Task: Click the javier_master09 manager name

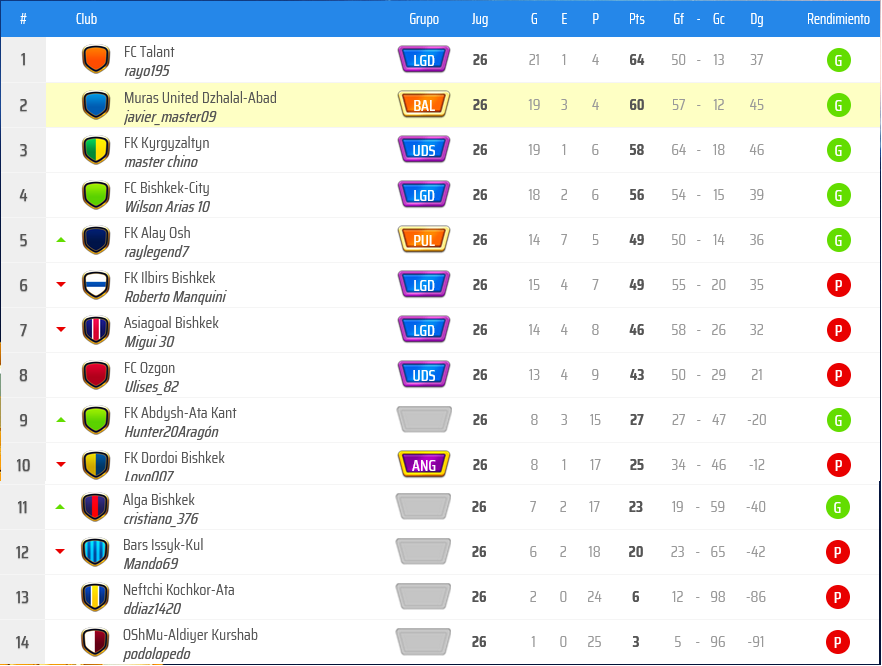Action: 165,114
